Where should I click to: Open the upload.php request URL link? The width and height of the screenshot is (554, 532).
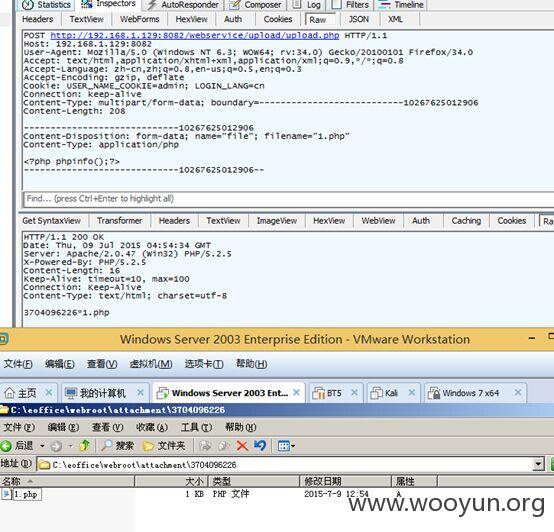point(195,35)
